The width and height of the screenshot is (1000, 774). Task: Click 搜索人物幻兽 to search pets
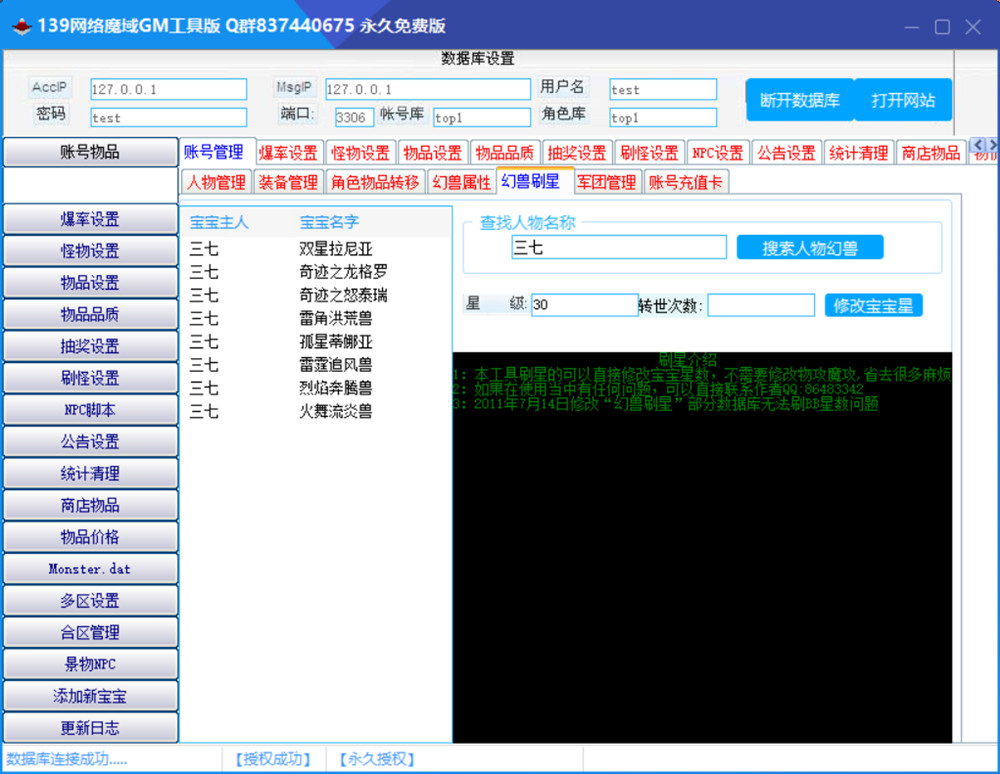tap(809, 248)
